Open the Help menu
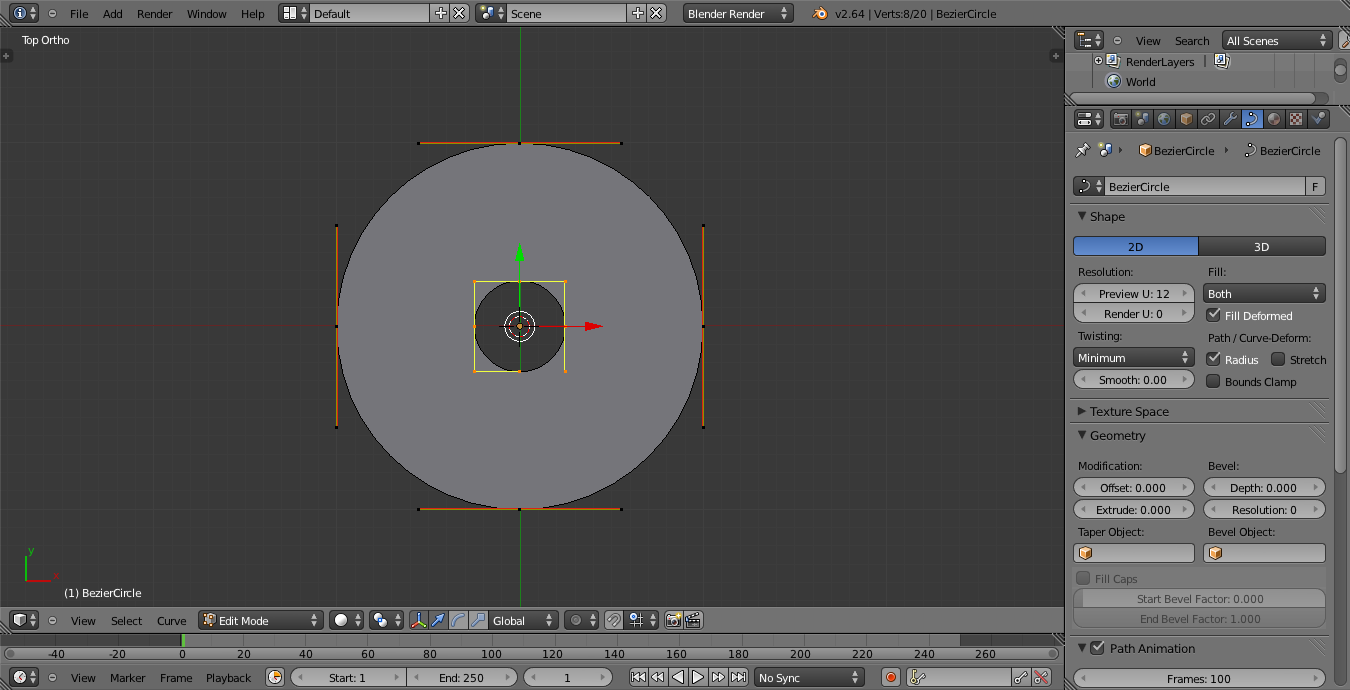 pos(253,14)
